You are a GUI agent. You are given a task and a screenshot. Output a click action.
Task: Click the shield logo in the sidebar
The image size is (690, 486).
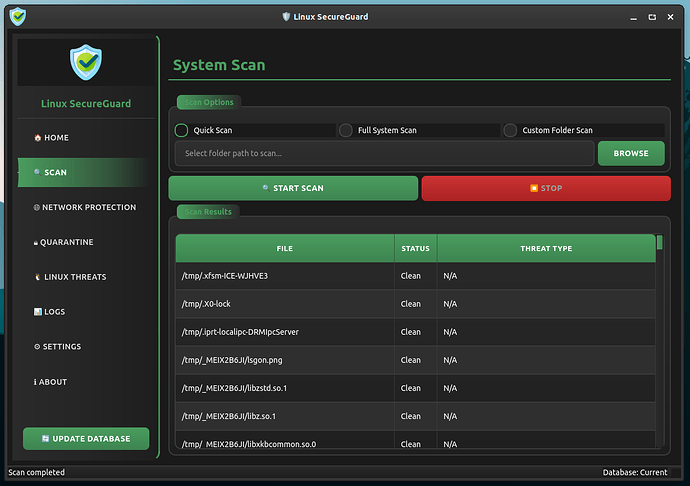86,62
